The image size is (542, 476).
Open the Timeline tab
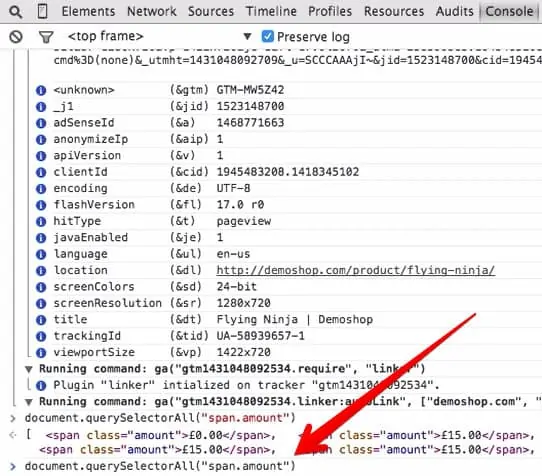click(x=271, y=11)
